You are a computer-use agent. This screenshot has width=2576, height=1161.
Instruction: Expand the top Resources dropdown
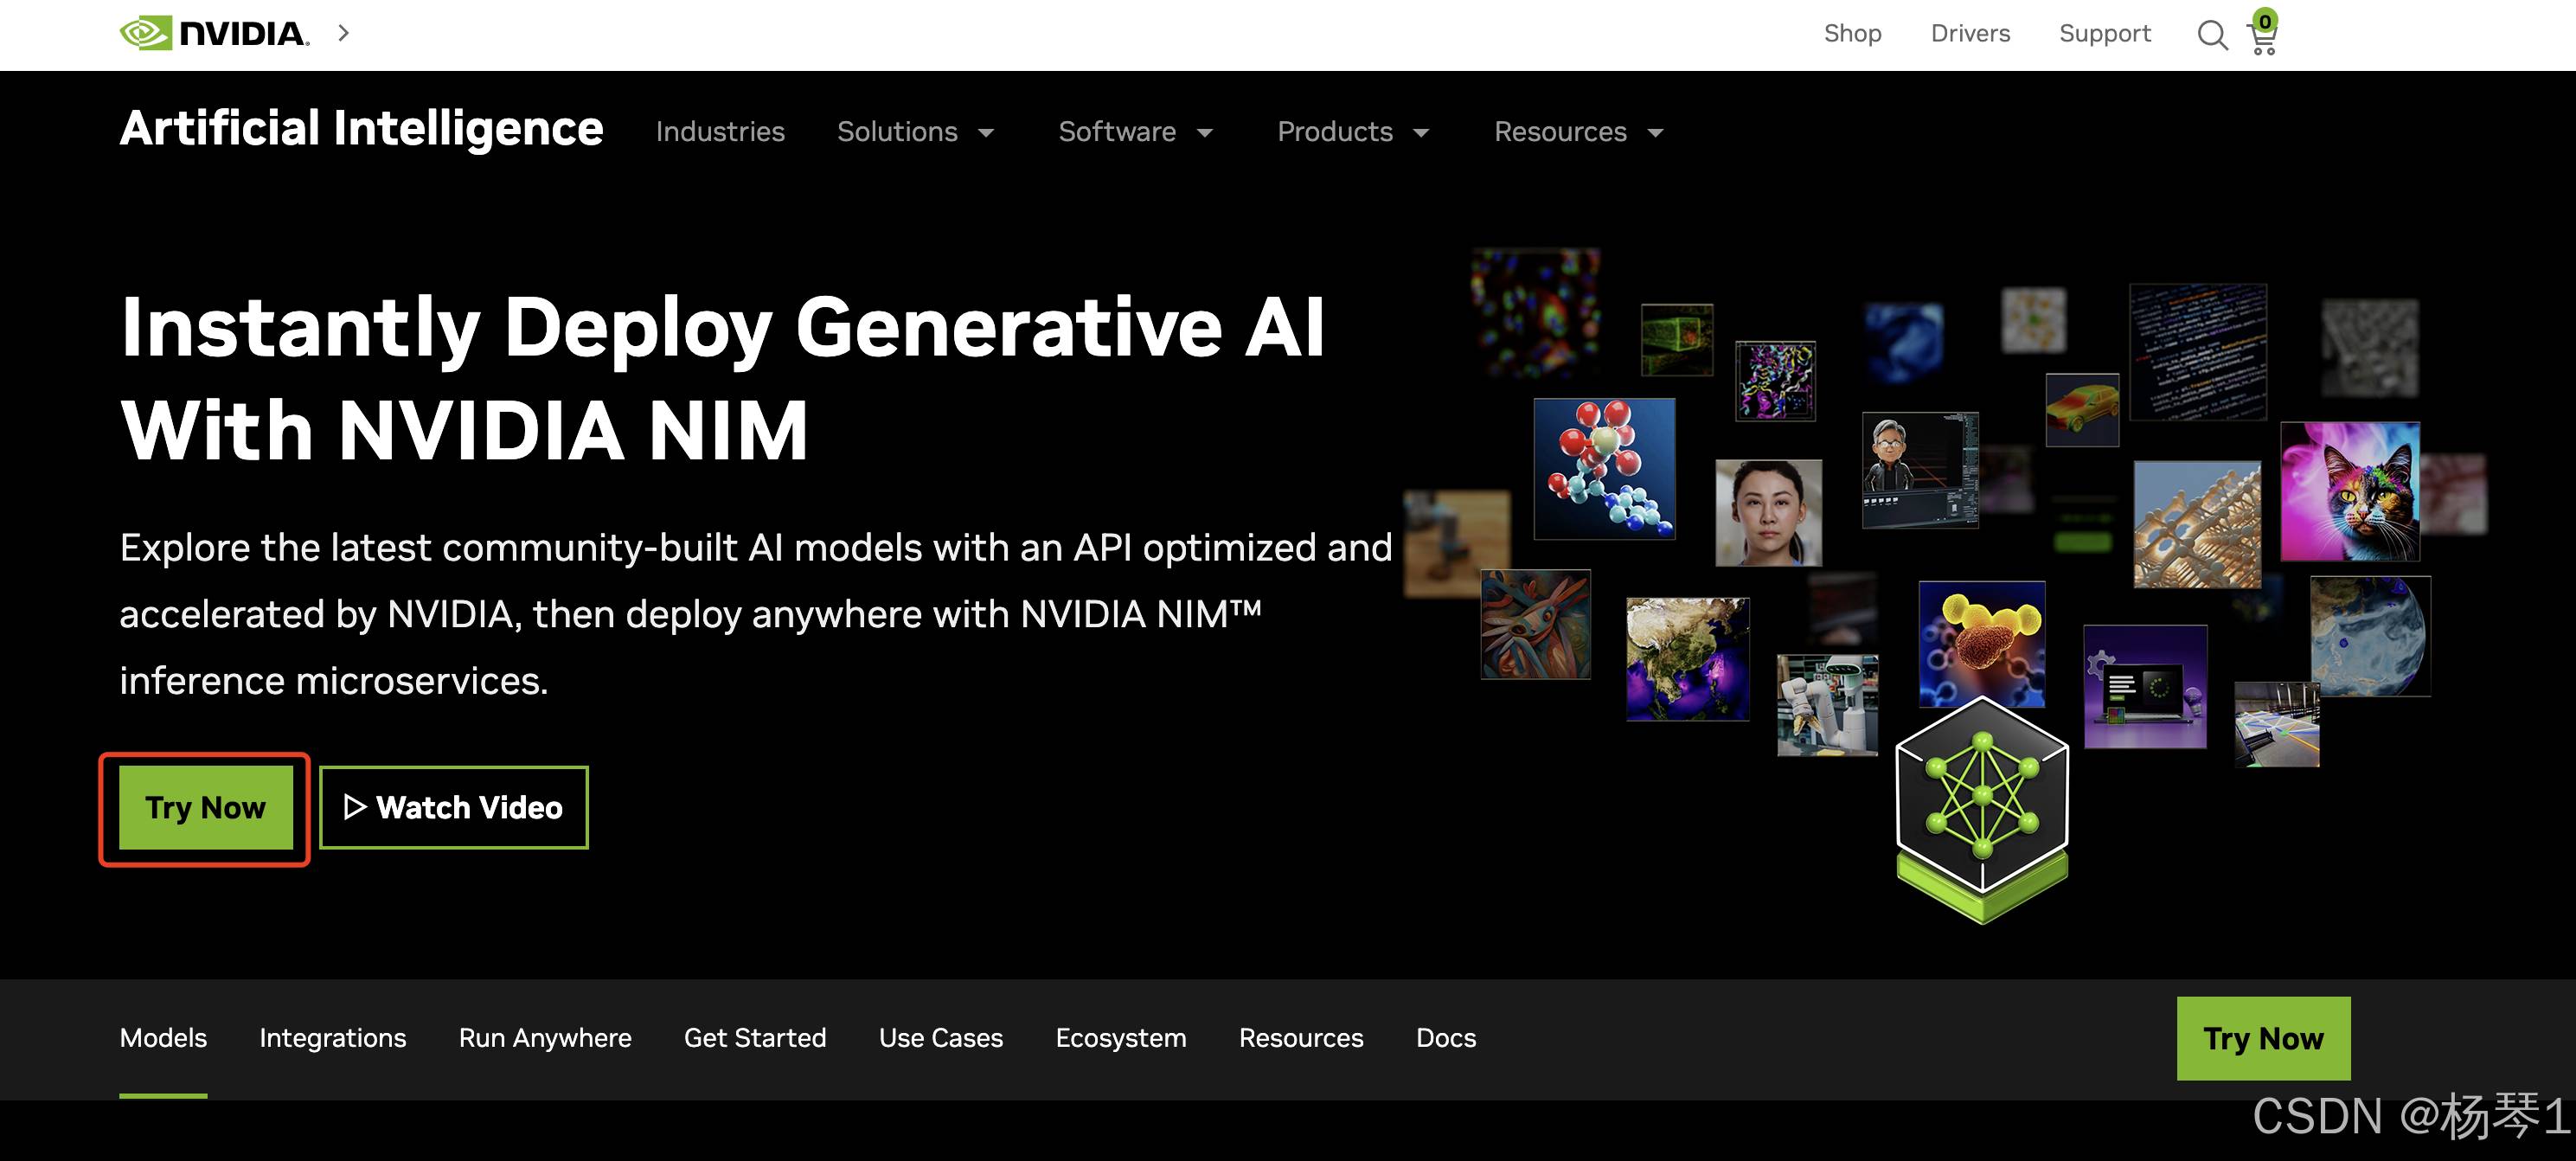(x=1578, y=131)
